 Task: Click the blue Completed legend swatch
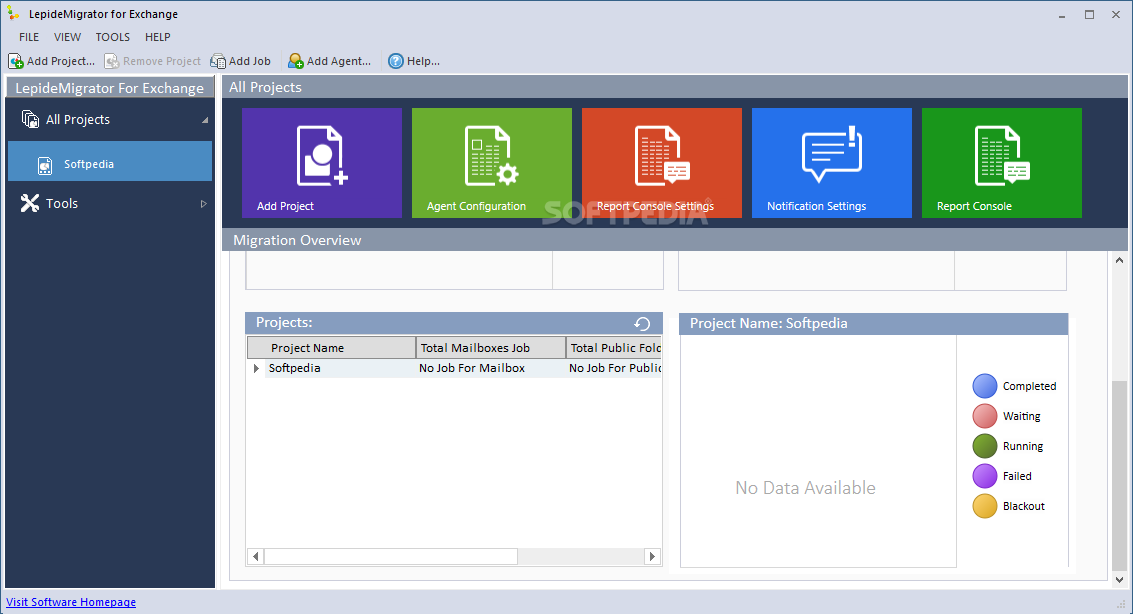click(985, 386)
